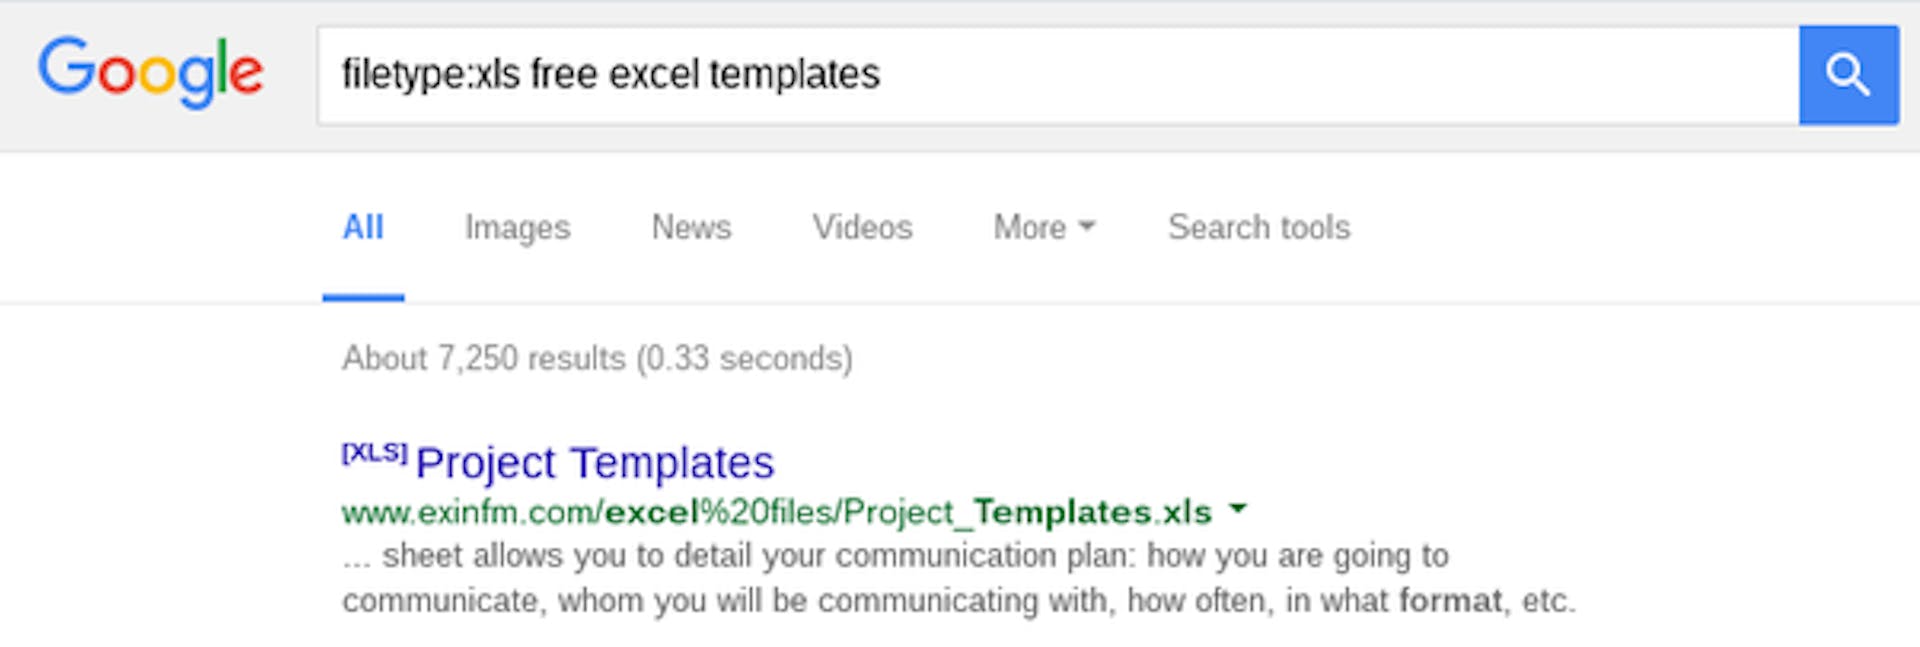1920x647 pixels.
Task: Click the [XLS] file type label
Action: coord(374,453)
